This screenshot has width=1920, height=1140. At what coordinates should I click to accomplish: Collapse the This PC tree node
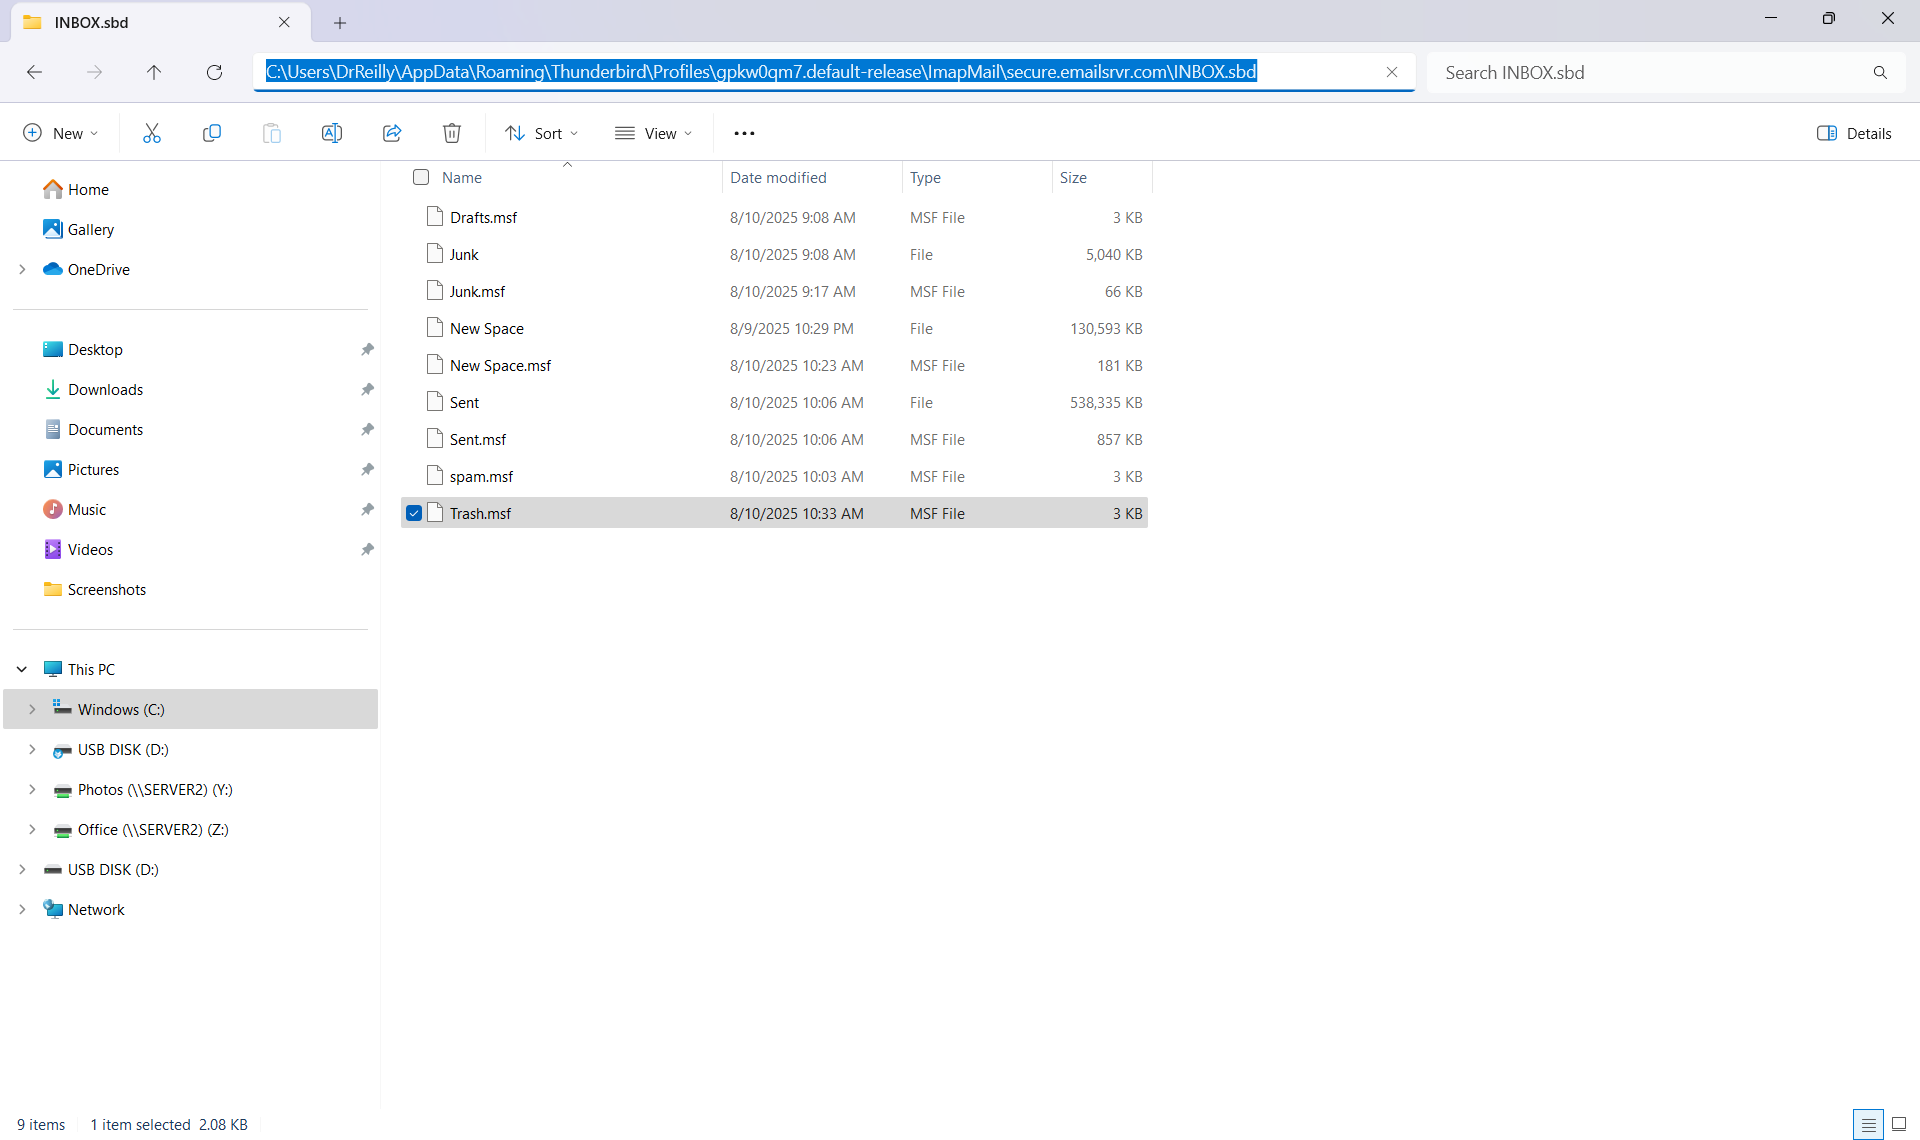(x=22, y=669)
